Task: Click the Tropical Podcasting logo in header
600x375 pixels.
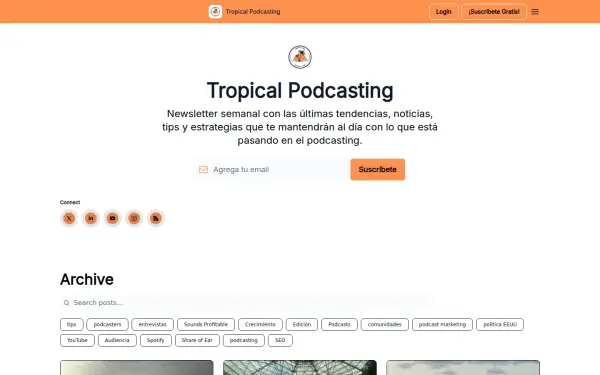Action: (x=215, y=12)
